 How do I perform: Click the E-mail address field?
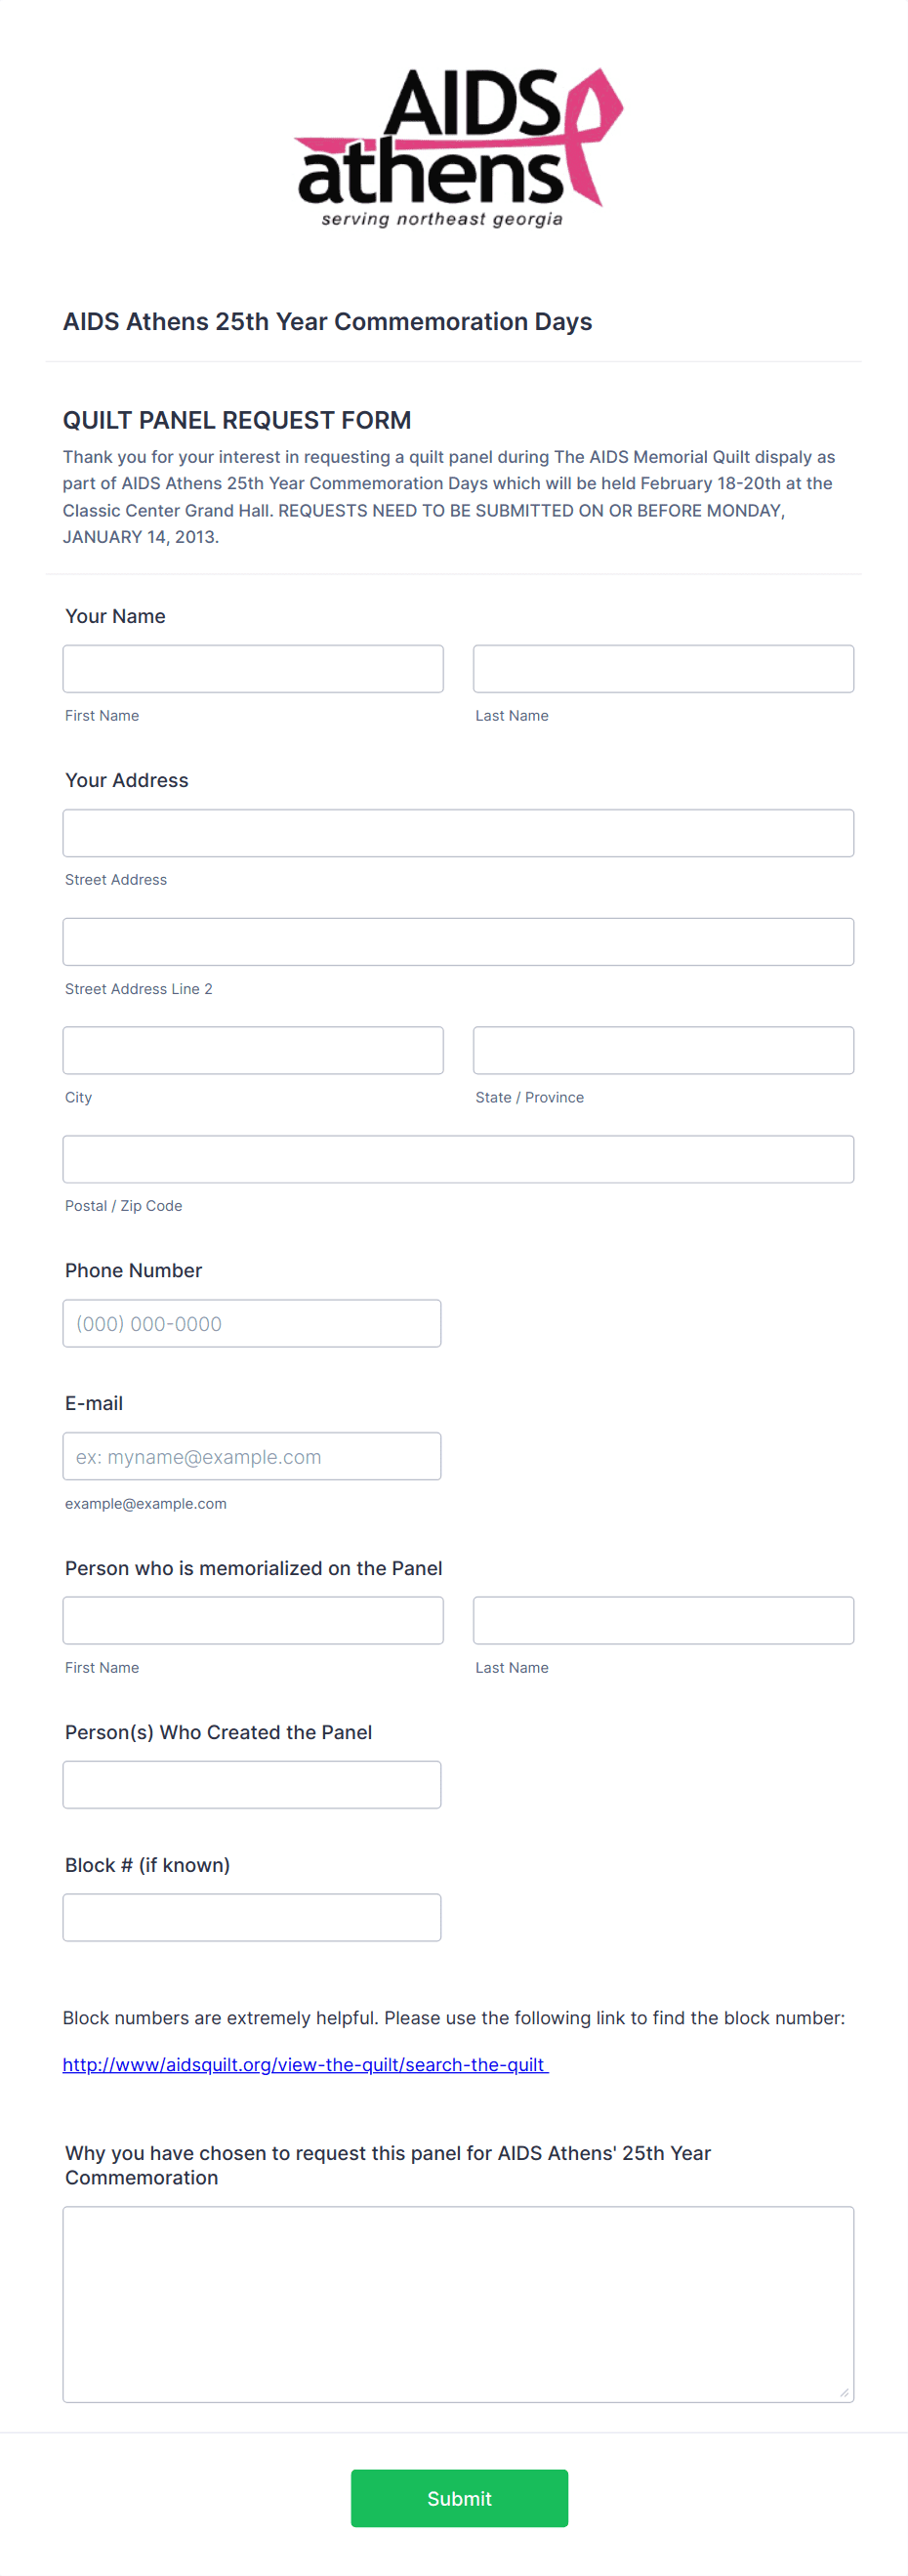click(251, 1455)
